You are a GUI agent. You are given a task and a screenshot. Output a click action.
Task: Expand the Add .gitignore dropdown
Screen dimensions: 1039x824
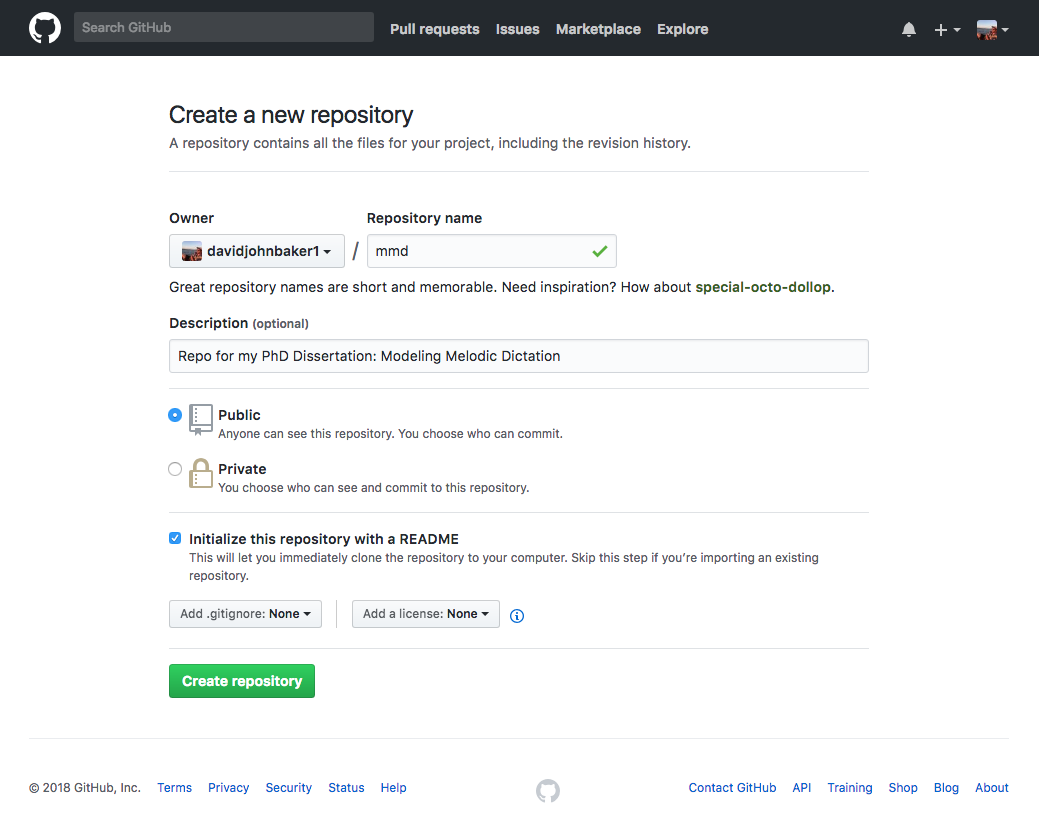tap(245, 614)
